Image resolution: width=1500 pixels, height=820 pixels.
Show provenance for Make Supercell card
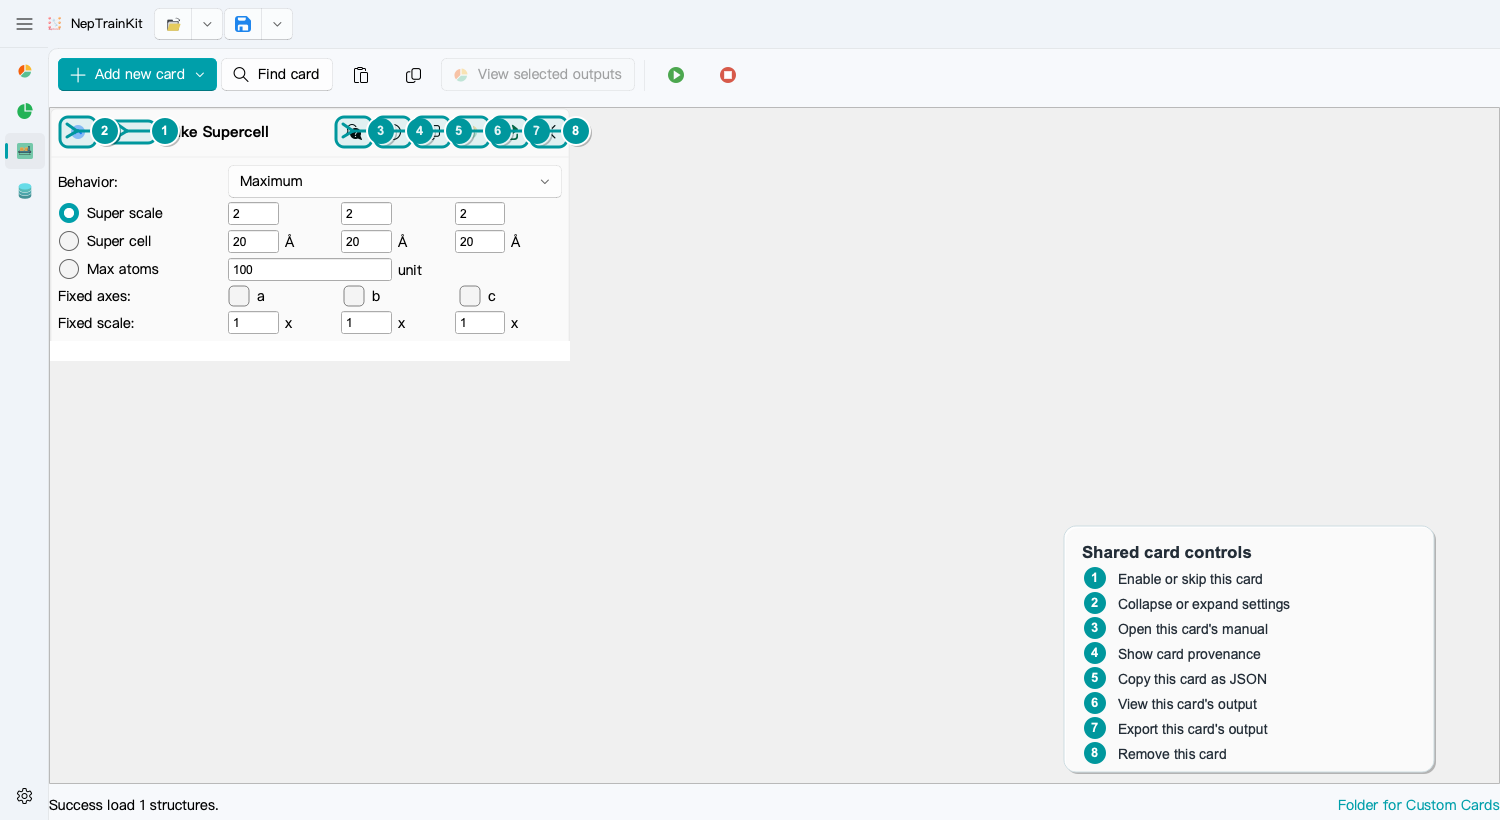pyautogui.click(x=393, y=132)
